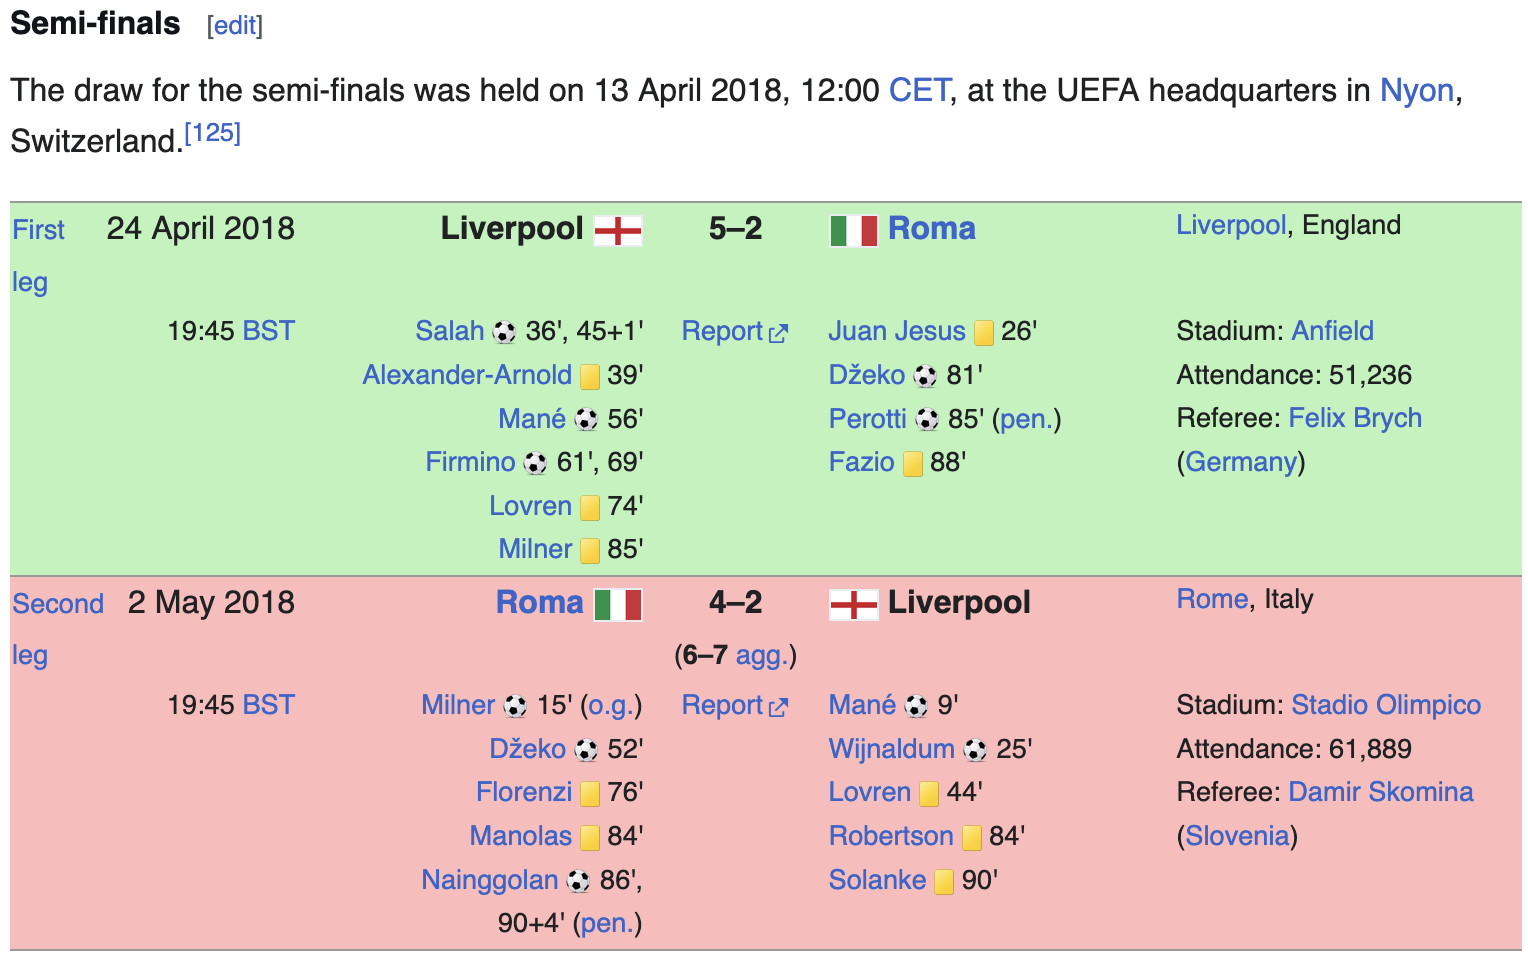Open the Stadio Olimpico link
Screen dimensions: 1528x960
(x=1386, y=705)
